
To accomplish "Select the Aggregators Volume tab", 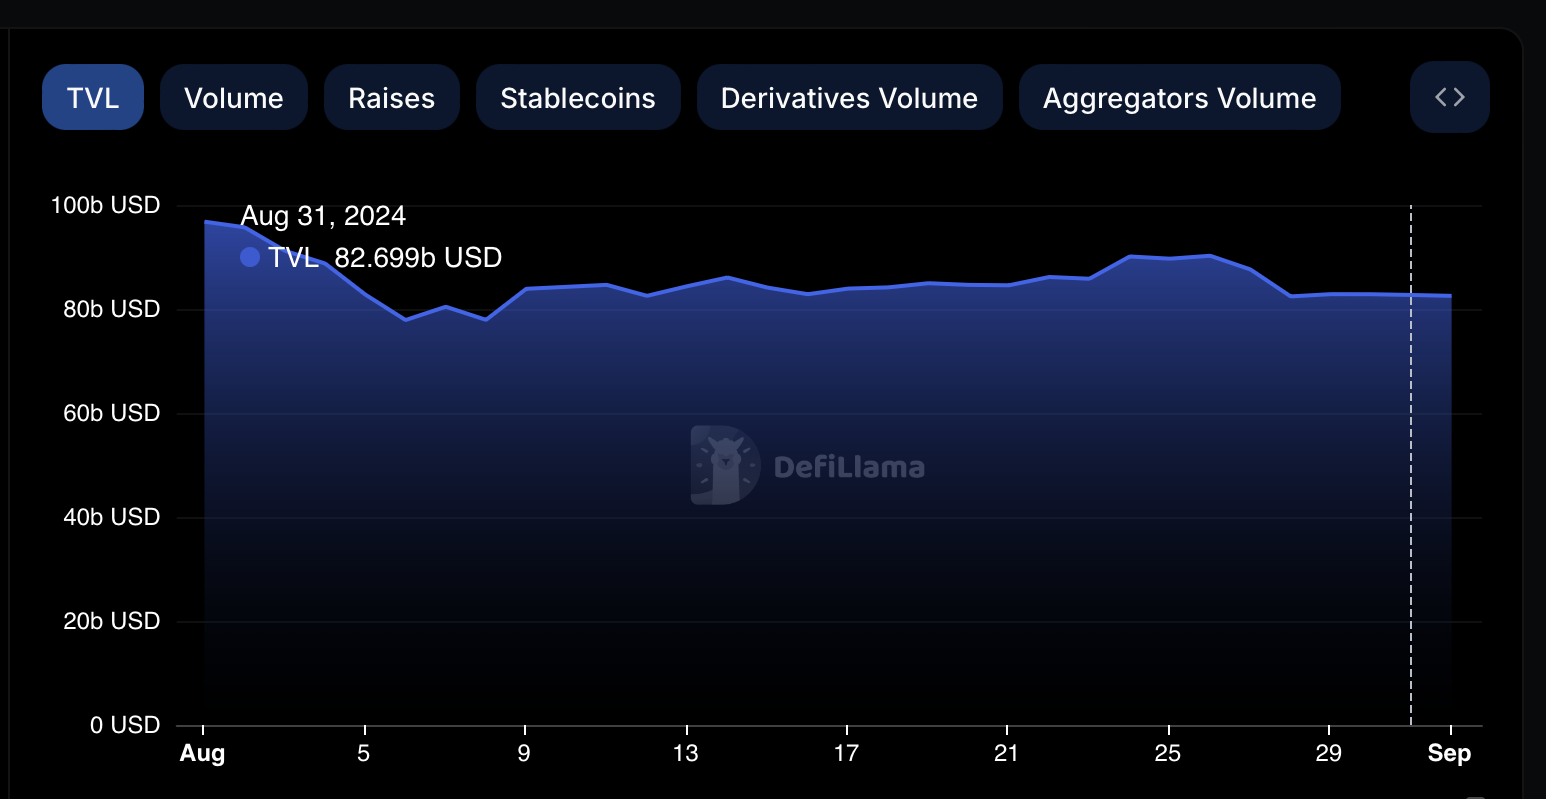I will (1180, 97).
